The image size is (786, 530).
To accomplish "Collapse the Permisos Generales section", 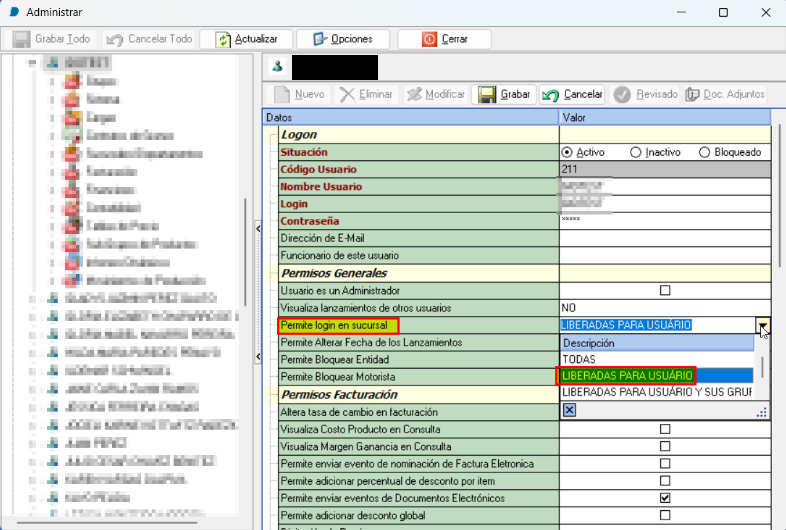I will coord(273,275).
